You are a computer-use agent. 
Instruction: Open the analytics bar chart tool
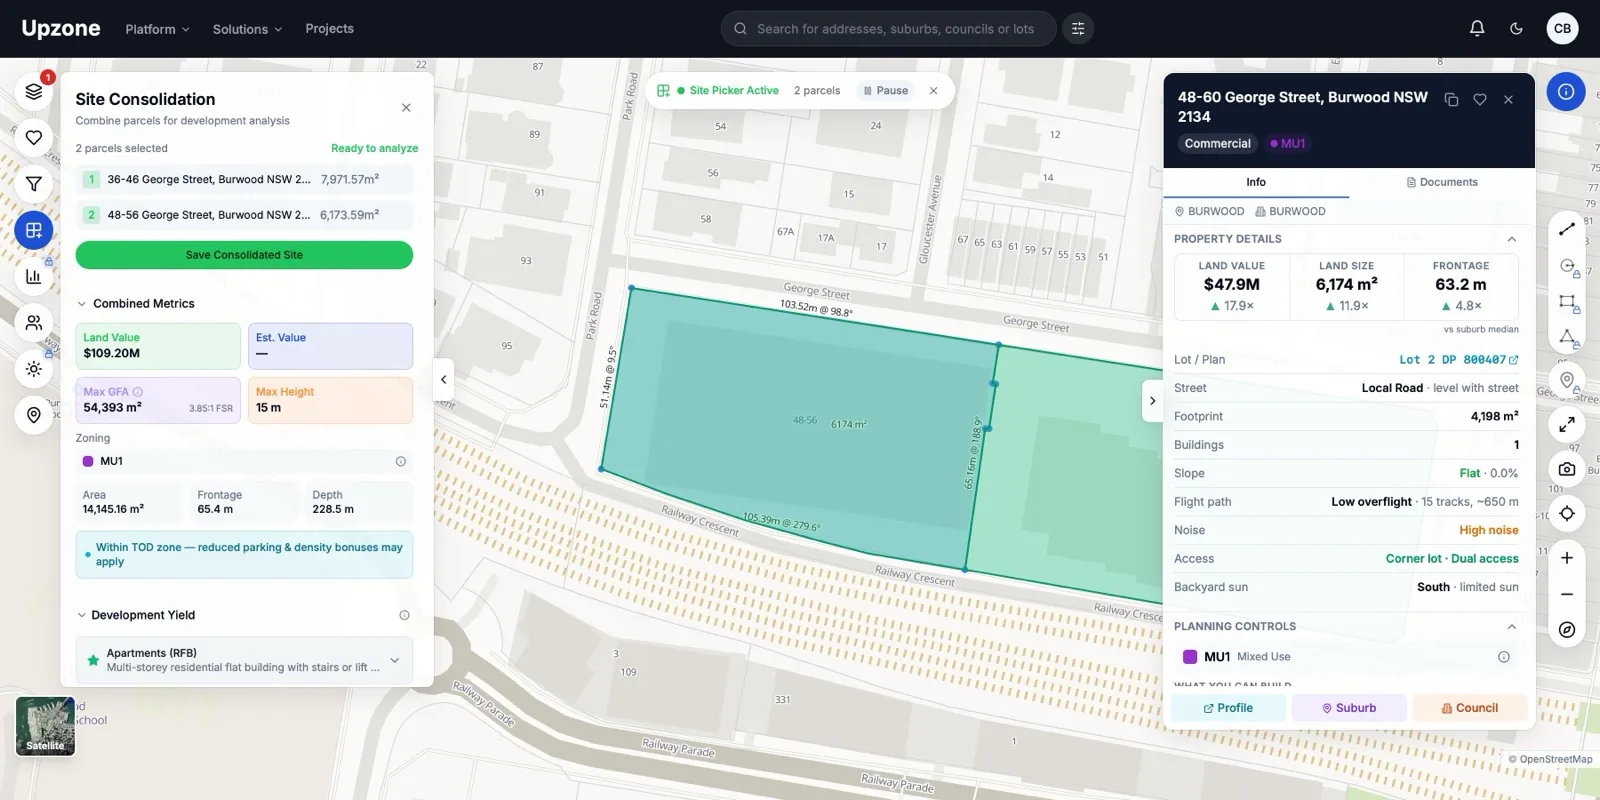coord(34,277)
